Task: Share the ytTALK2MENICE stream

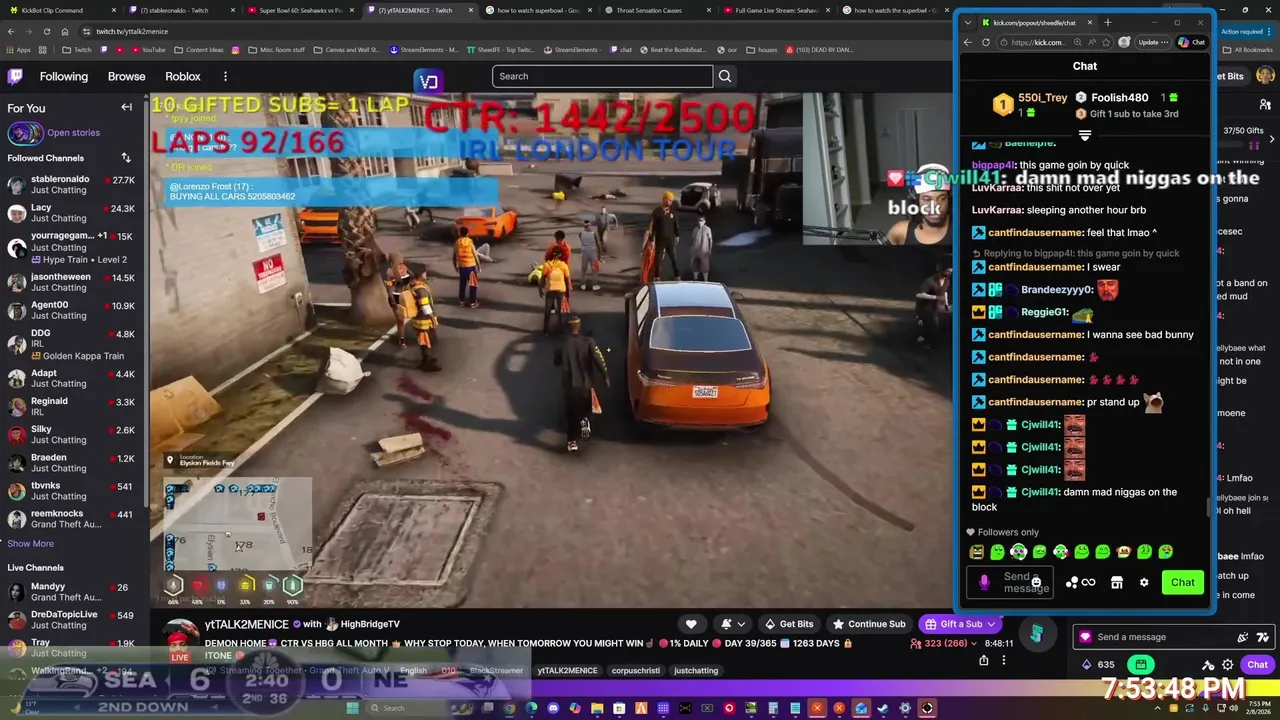Action: tap(984, 660)
